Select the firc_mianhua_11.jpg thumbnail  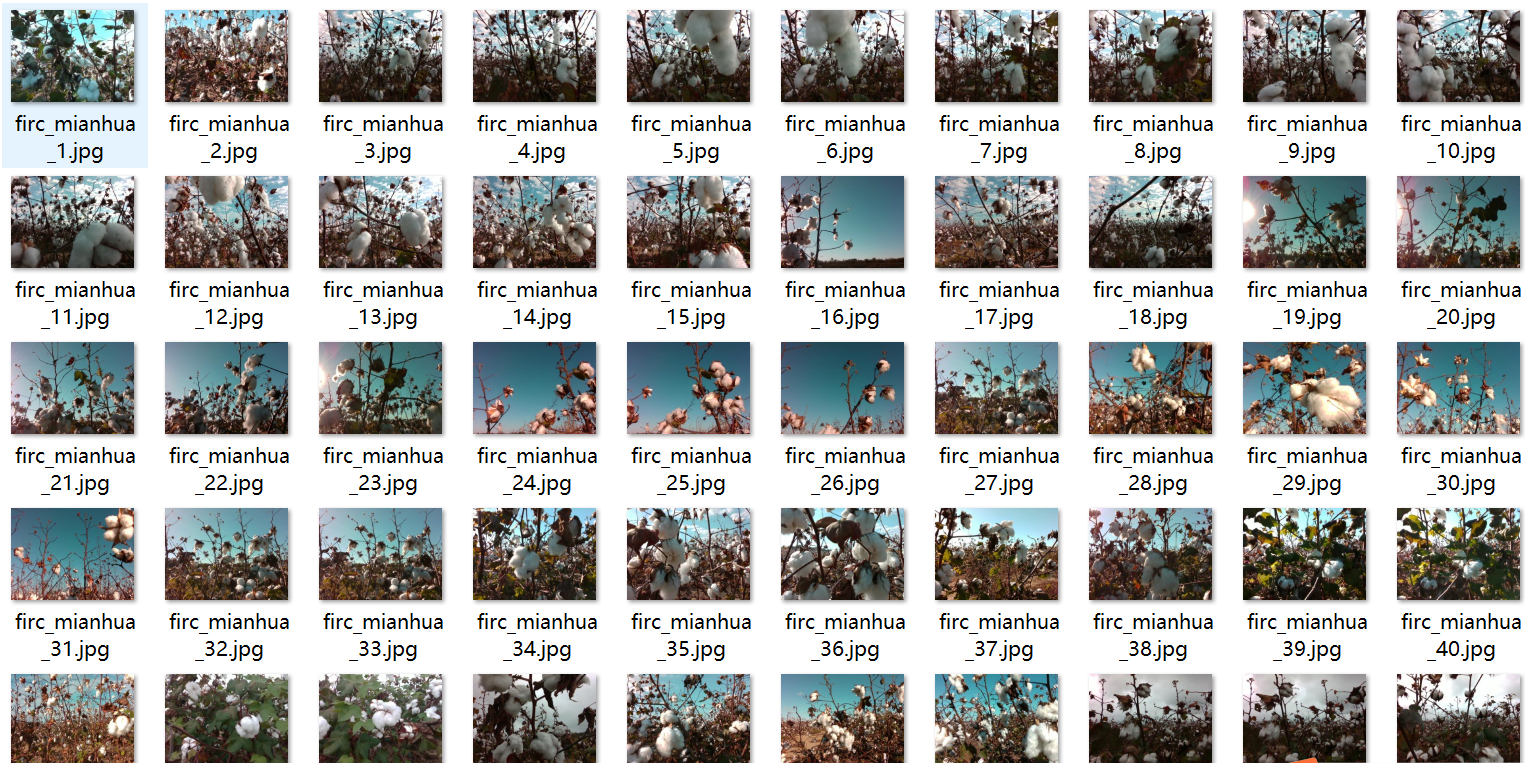tap(73, 222)
